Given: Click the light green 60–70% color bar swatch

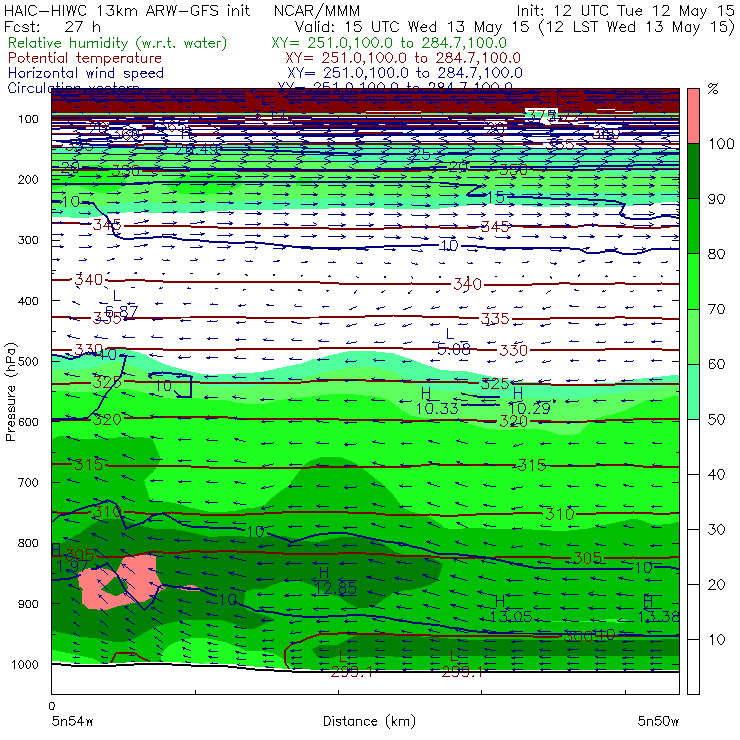Looking at the screenshot, I should pyautogui.click(x=693, y=336).
